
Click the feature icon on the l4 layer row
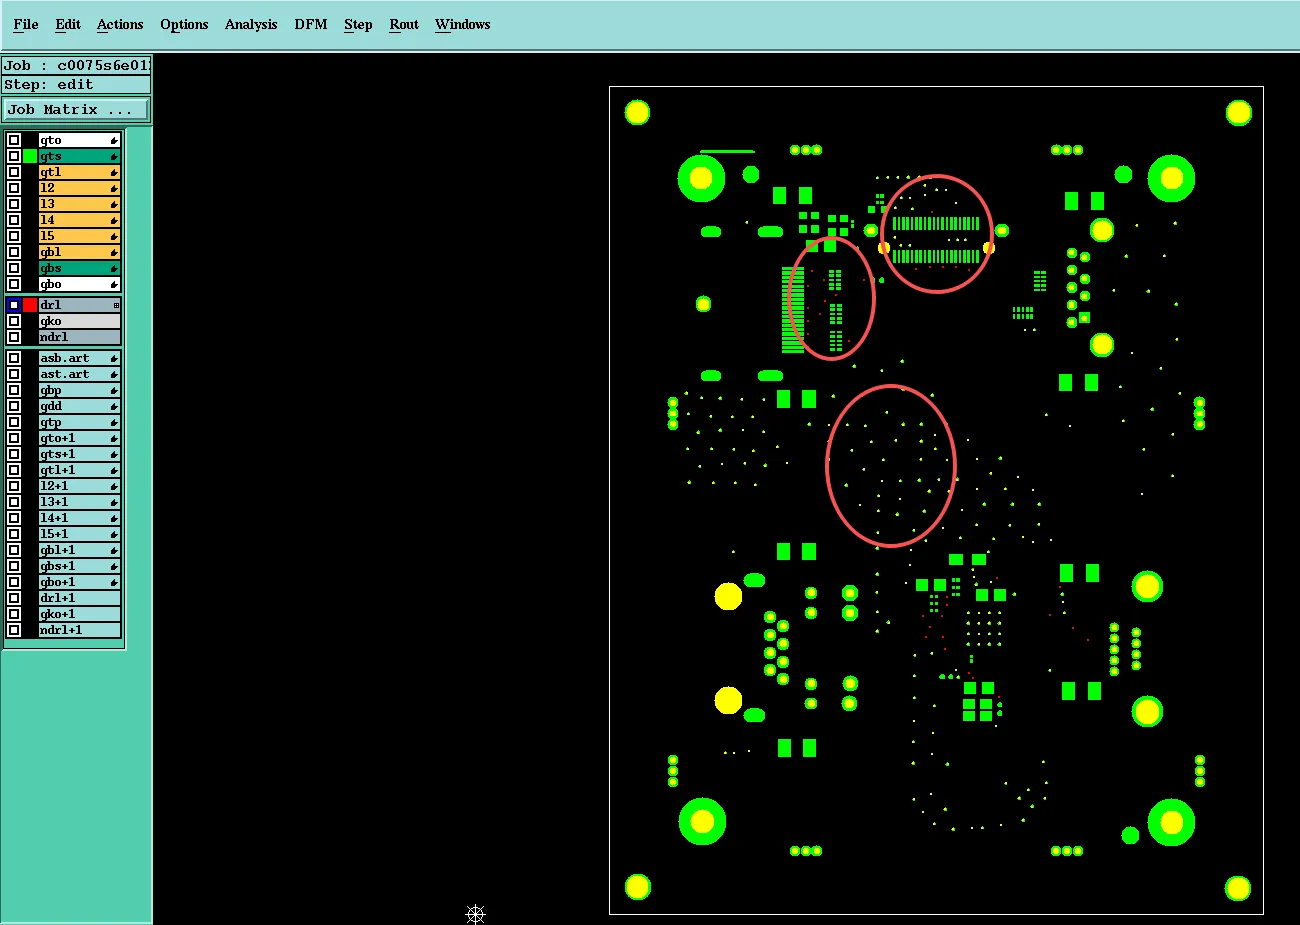click(x=114, y=221)
